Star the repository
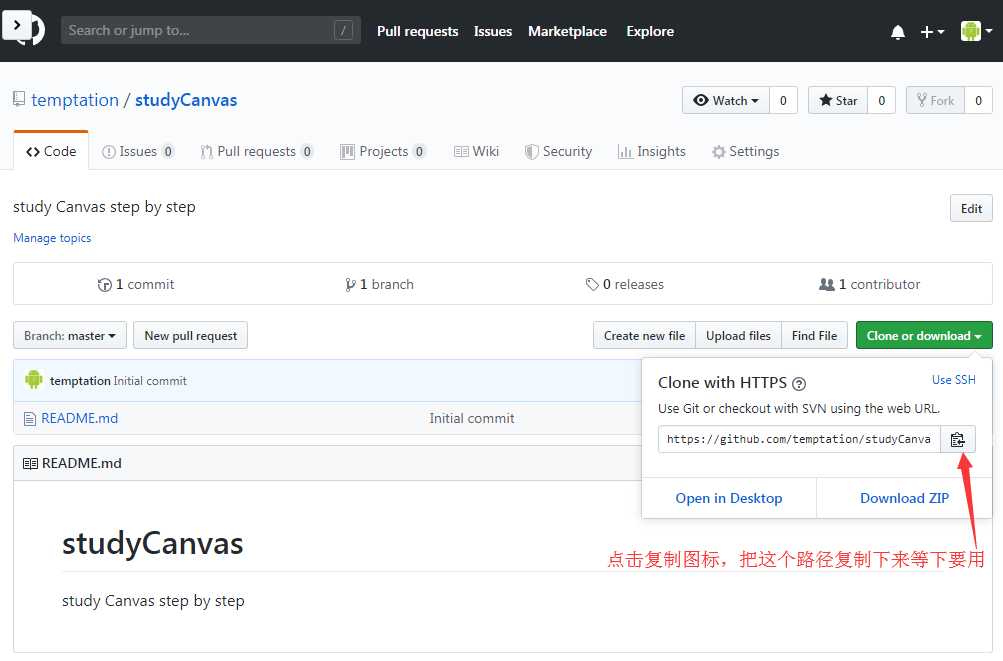The image size is (1003, 661). point(838,100)
